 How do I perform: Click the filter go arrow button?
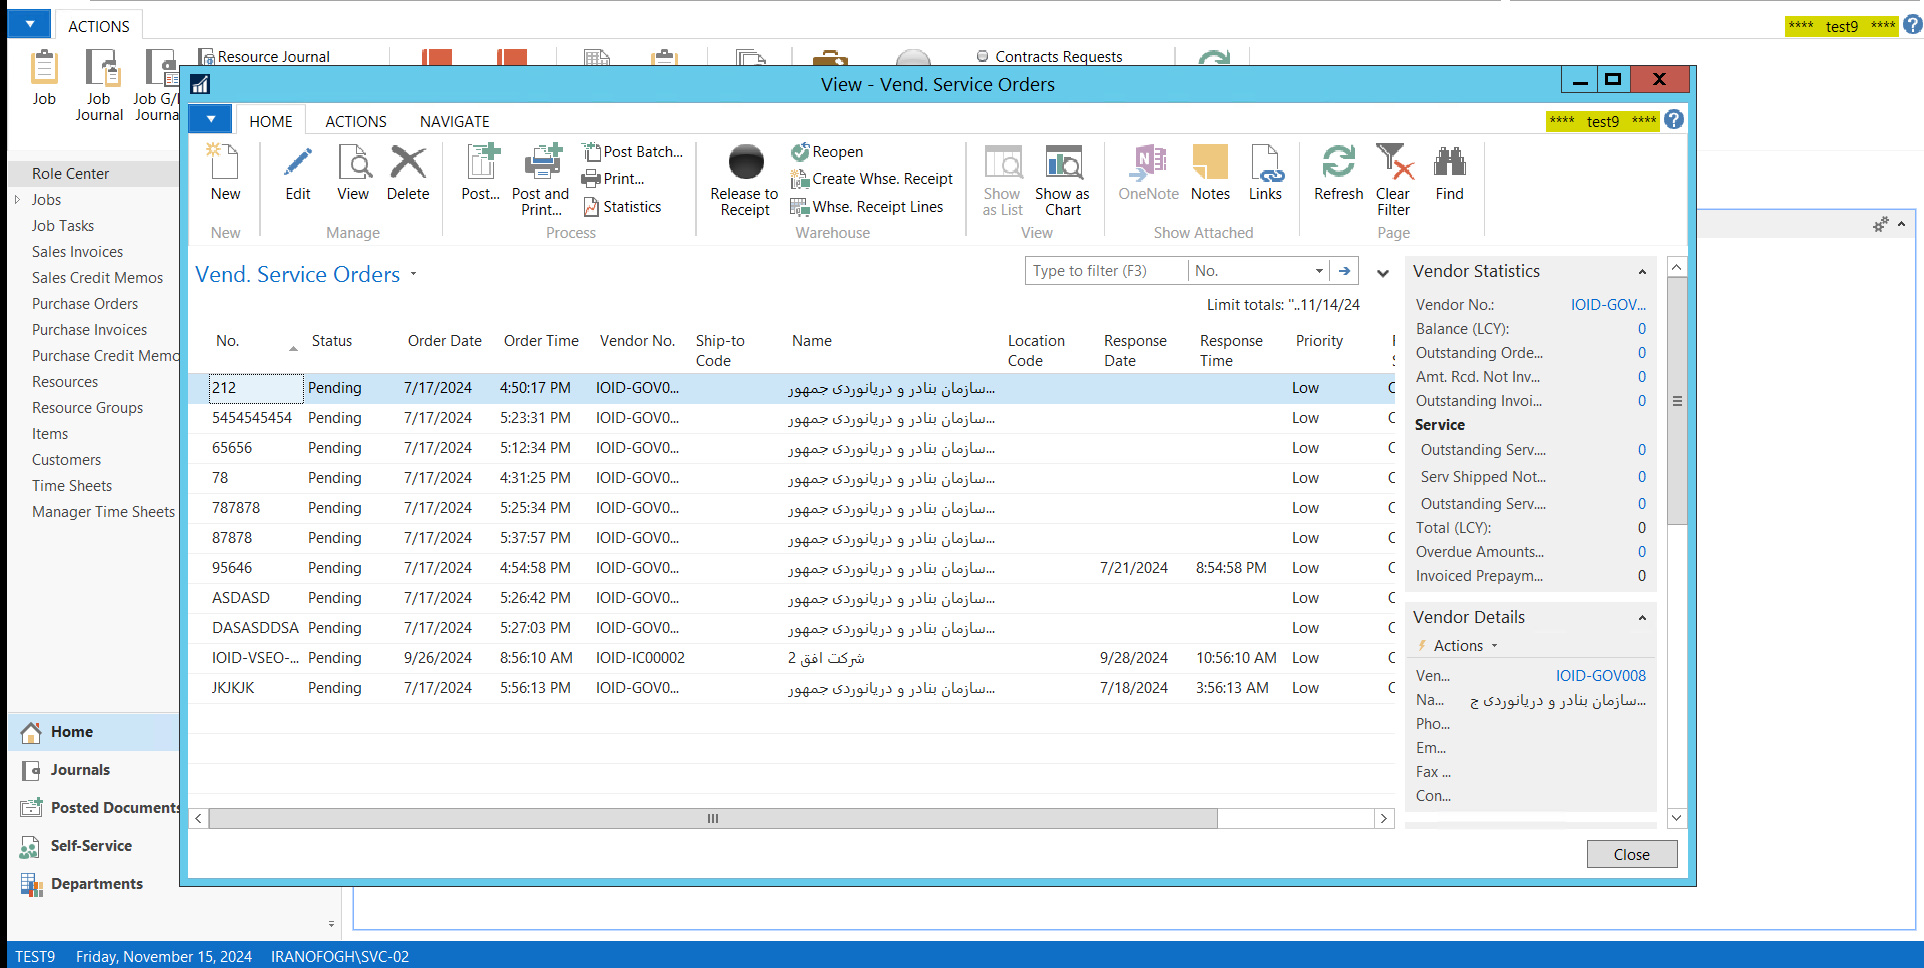1345,271
